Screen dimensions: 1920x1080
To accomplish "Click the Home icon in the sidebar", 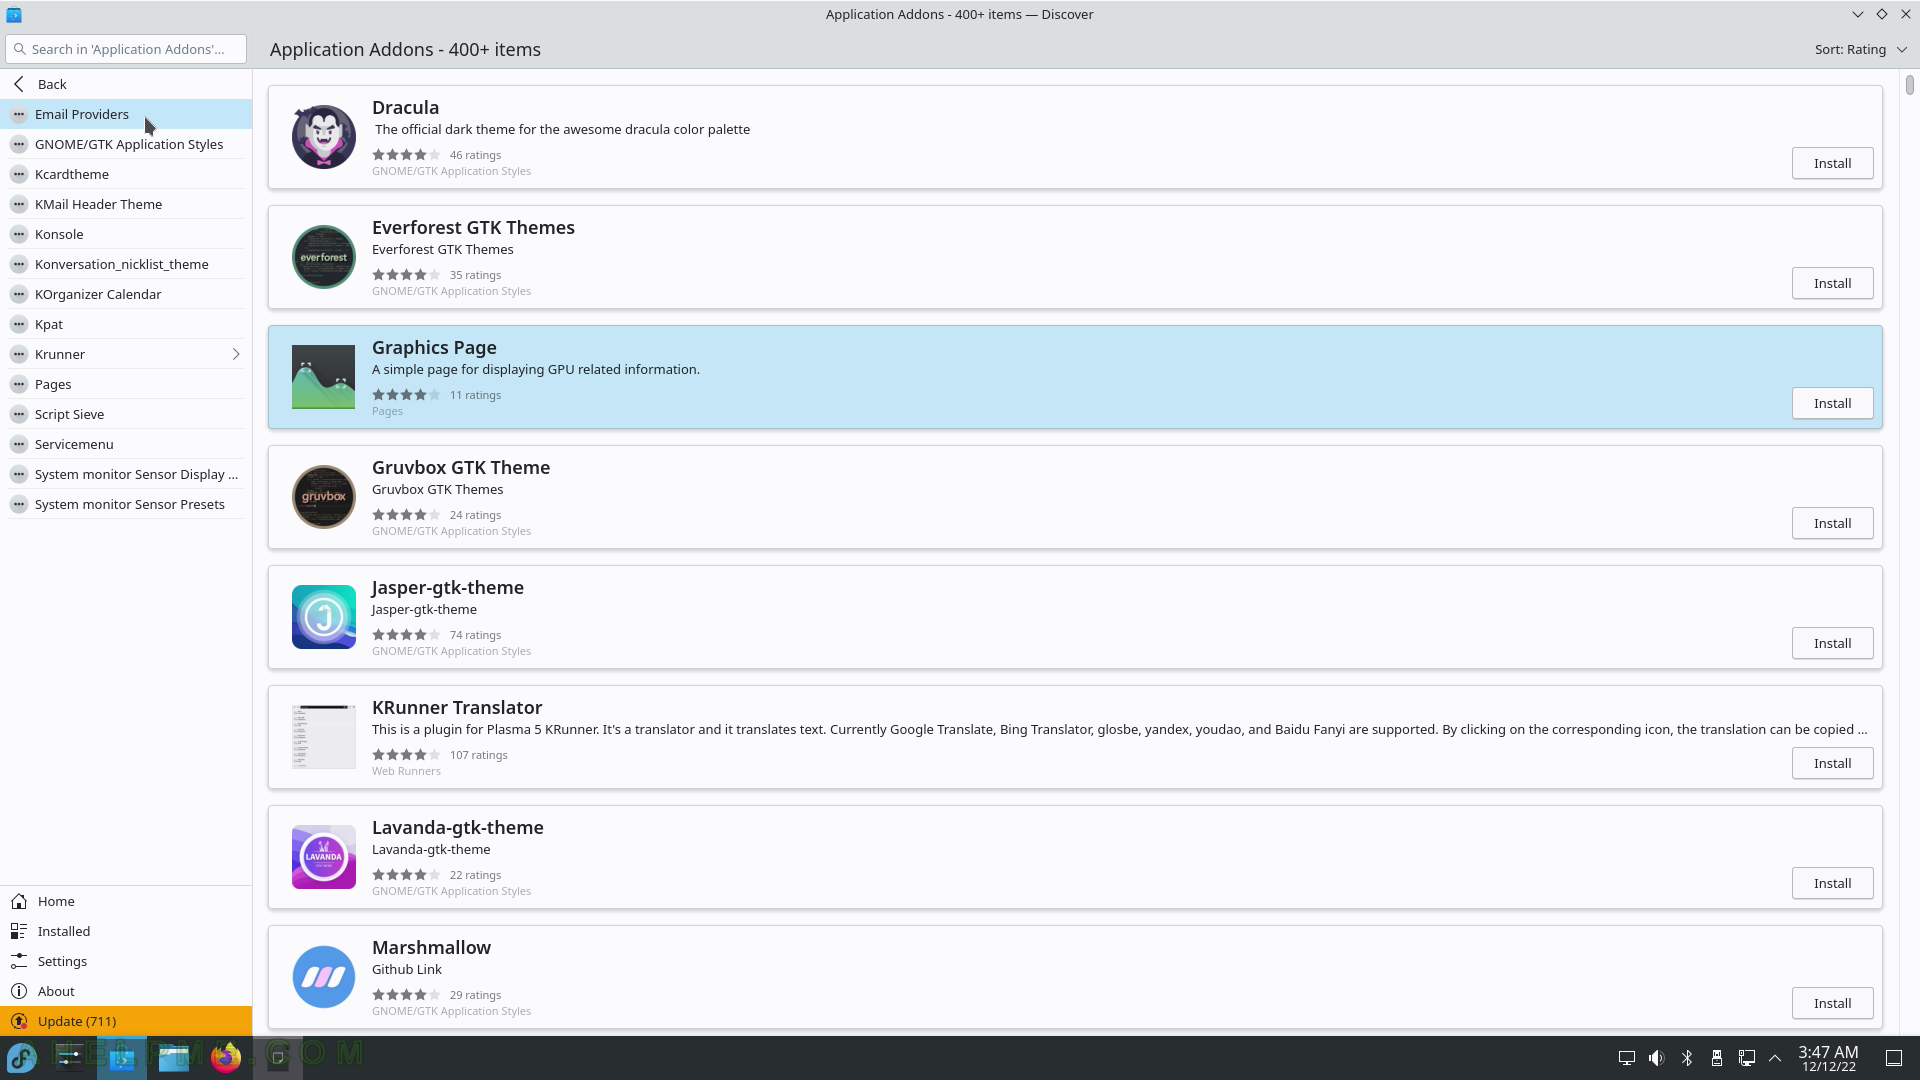I will click(19, 901).
